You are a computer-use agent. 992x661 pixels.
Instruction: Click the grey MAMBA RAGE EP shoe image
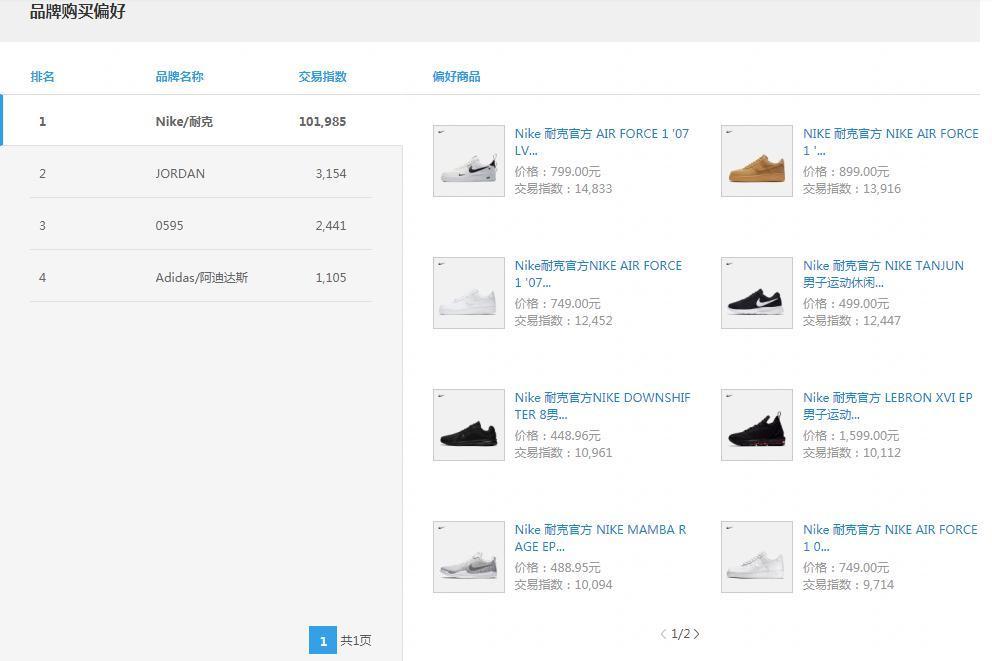tap(468, 557)
